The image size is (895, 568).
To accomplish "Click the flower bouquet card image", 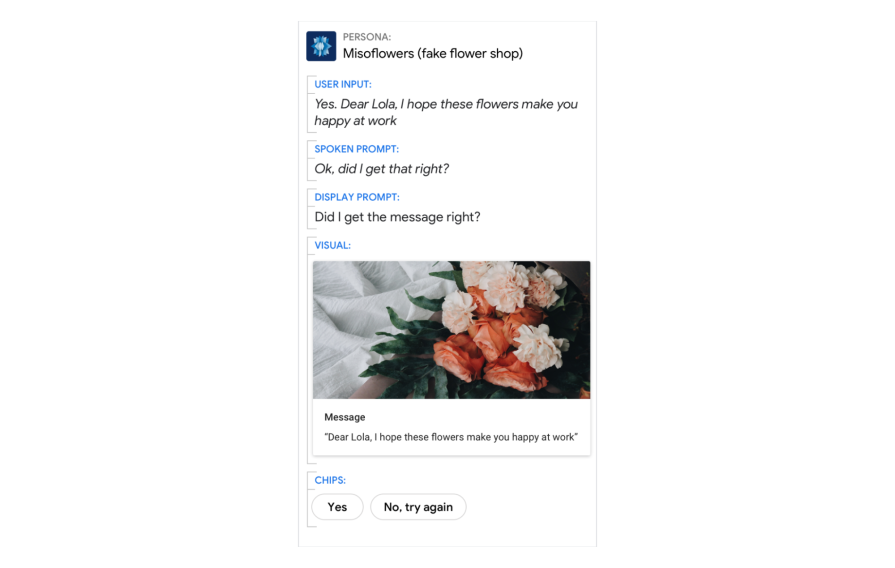I will coord(451,330).
